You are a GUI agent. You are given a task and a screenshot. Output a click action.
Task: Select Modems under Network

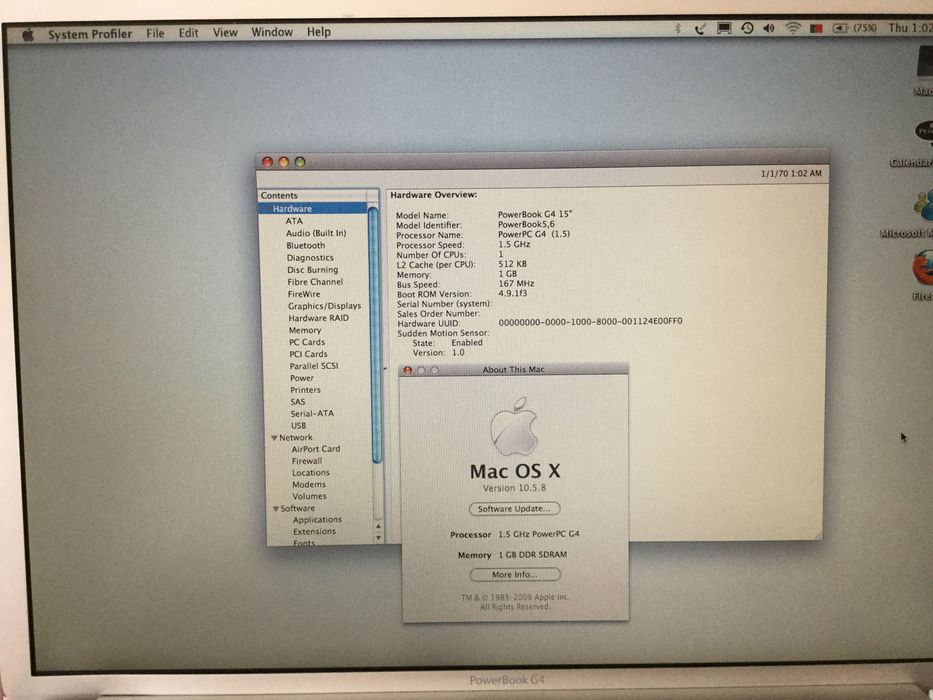(x=309, y=485)
